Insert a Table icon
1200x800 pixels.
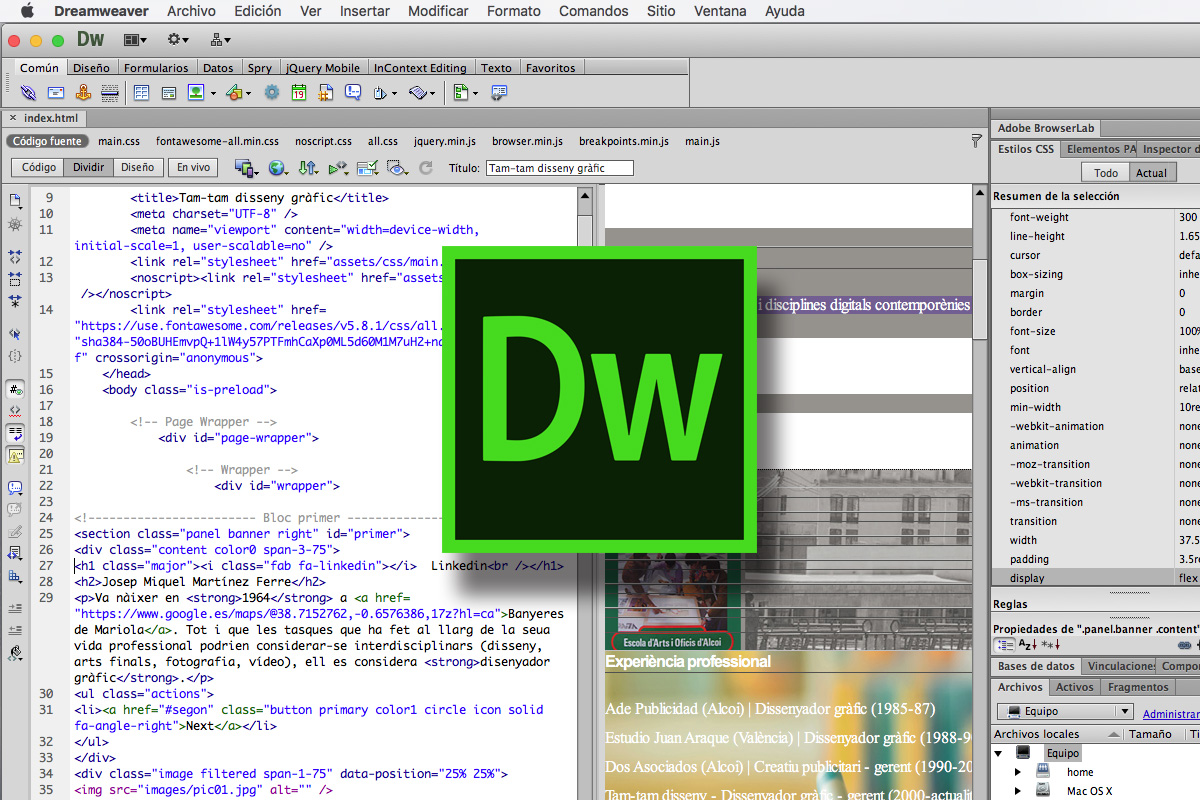pyautogui.click(x=141, y=93)
